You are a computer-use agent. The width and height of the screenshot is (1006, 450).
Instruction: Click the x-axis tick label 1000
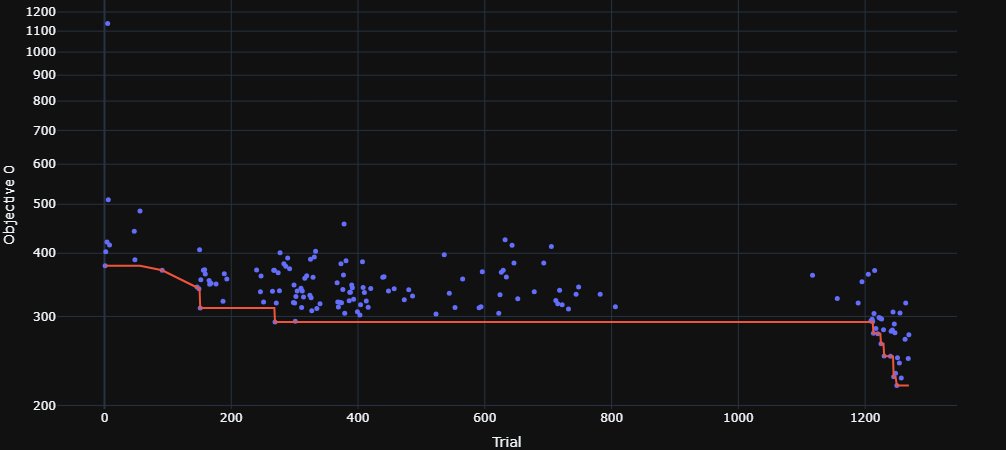tap(738, 418)
